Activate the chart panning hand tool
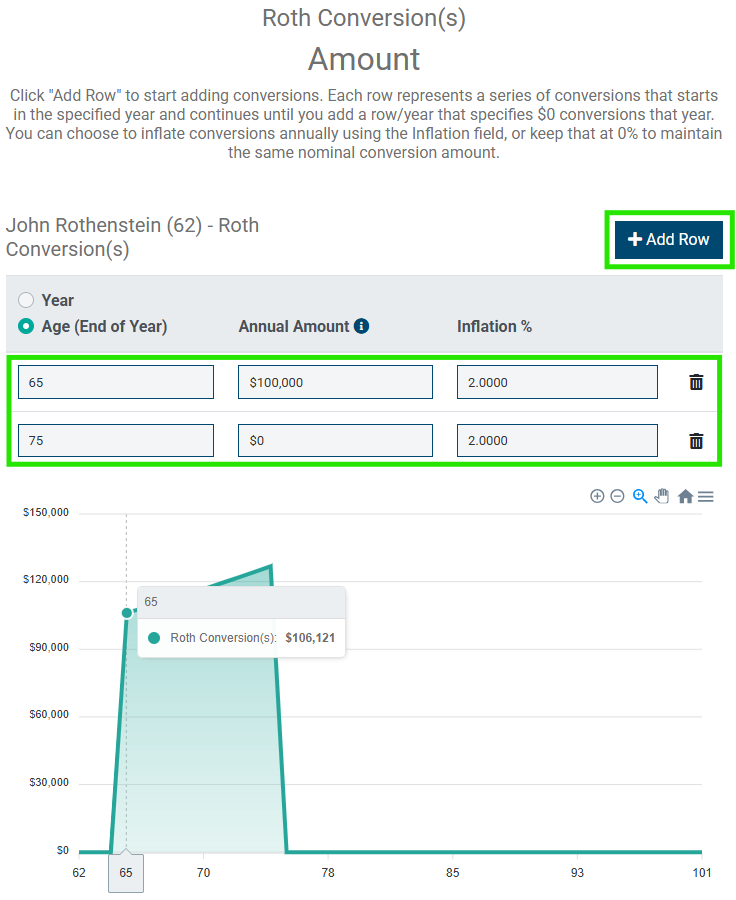 pos(662,496)
